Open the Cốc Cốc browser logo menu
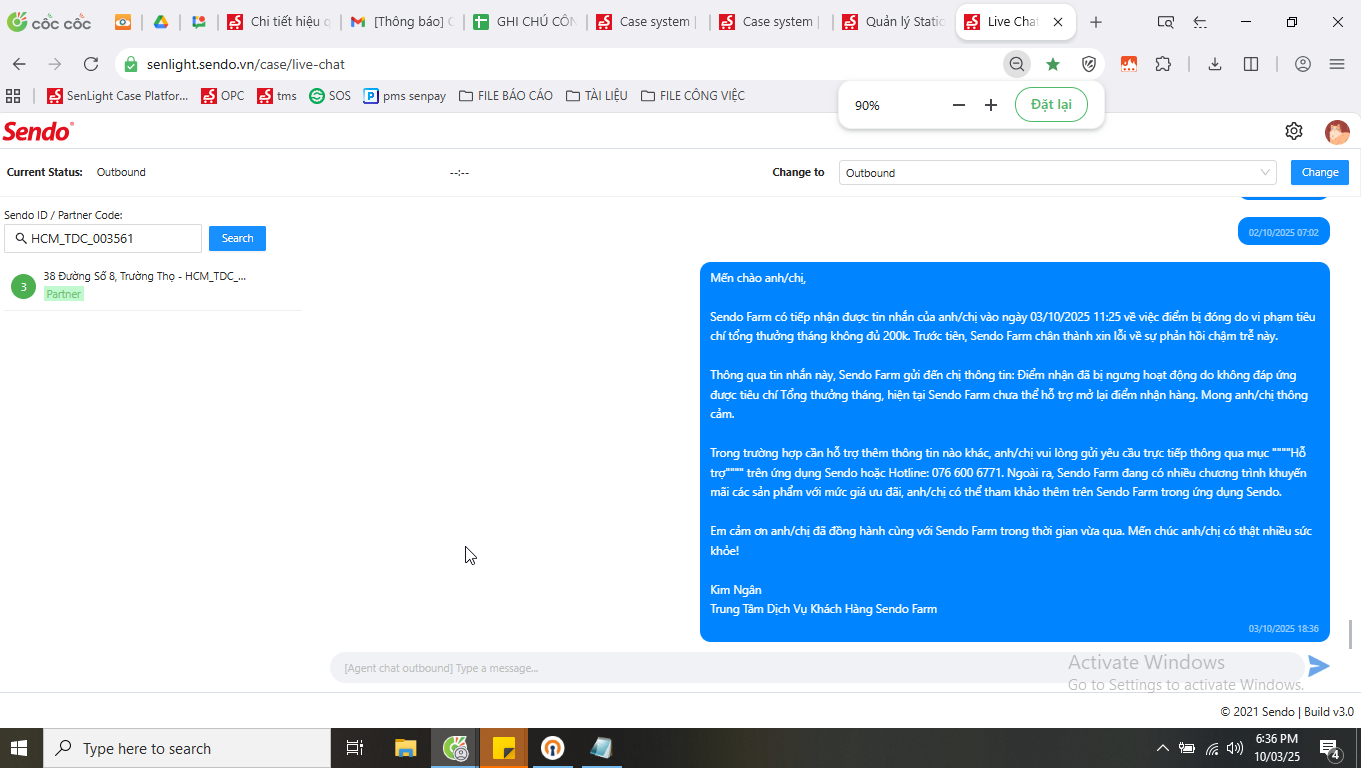Image resolution: width=1361 pixels, height=768 pixels. pyautogui.click(x=48, y=22)
